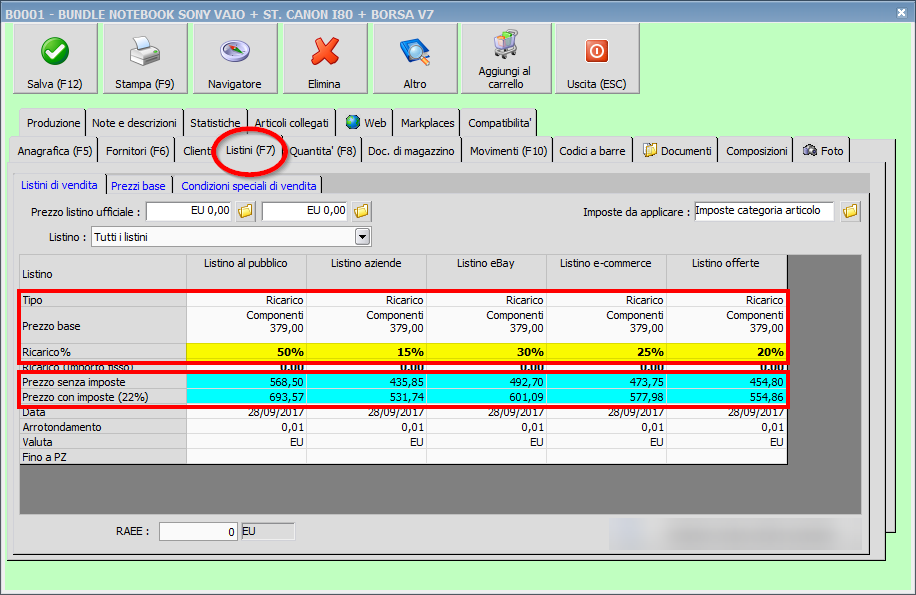
Task: Open the Foto tab with camera icon
Action: (x=823, y=151)
